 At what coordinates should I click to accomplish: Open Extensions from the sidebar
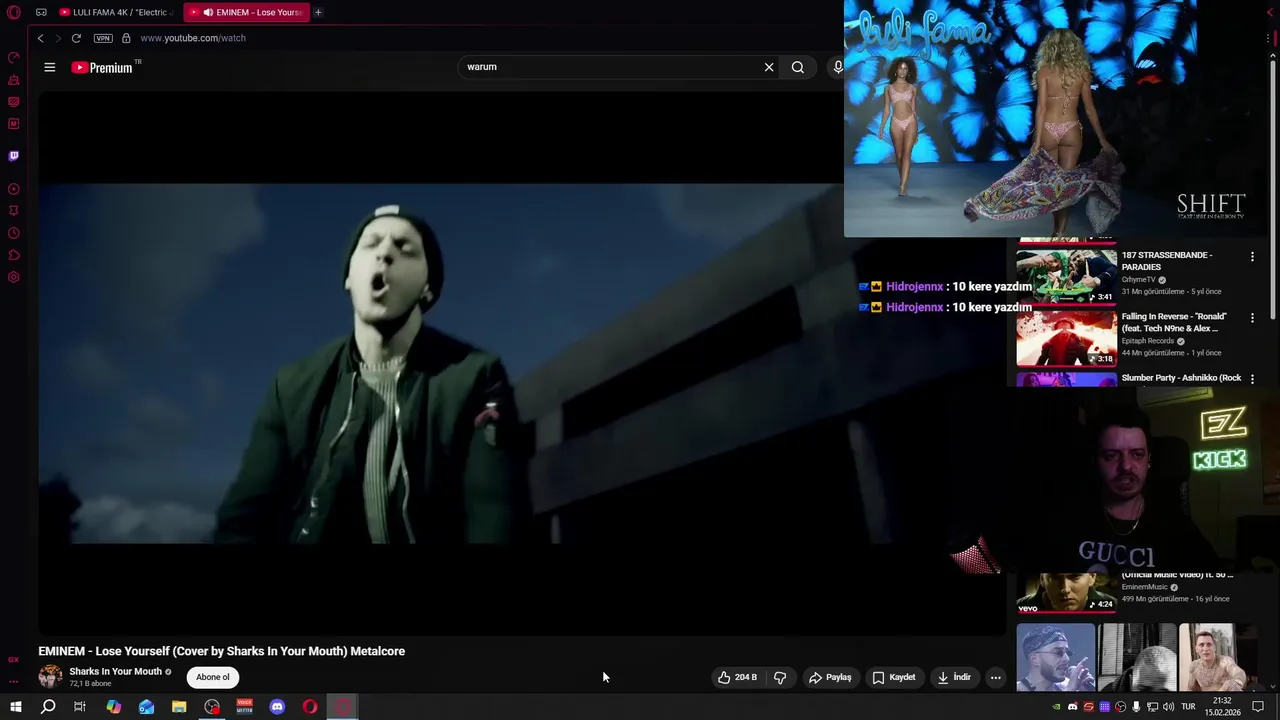pyautogui.click(x=14, y=255)
